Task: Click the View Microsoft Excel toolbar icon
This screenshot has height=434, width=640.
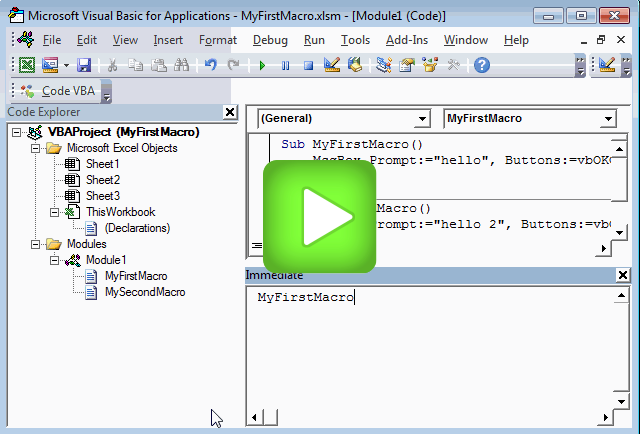Action: point(27,65)
